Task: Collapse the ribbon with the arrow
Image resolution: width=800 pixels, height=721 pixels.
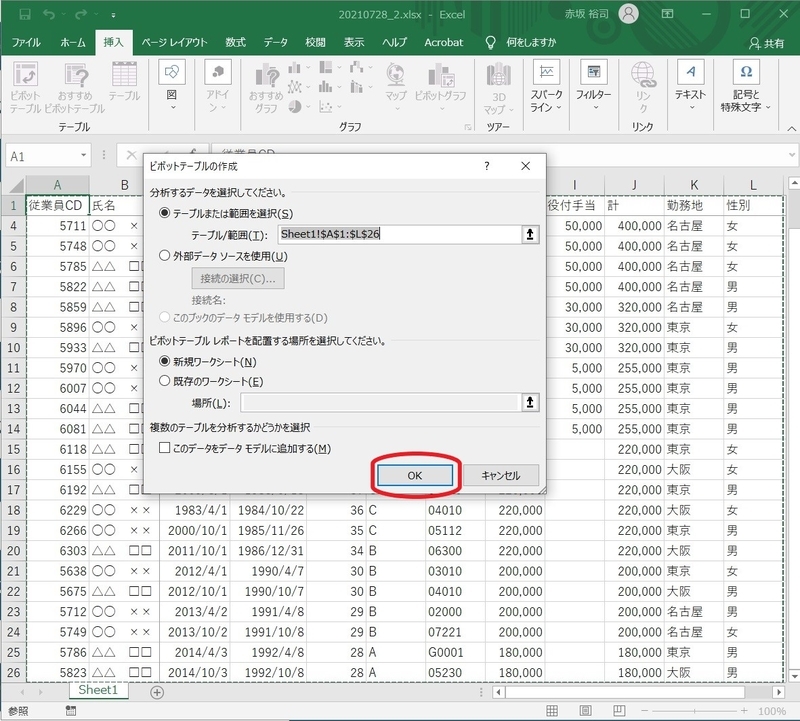Action: (x=791, y=128)
